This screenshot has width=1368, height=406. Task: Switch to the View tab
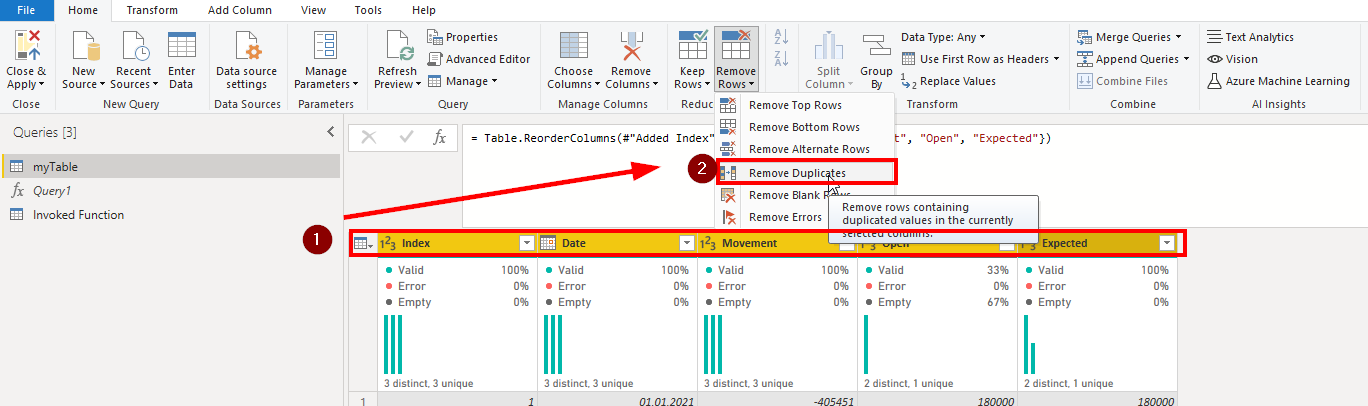(313, 10)
